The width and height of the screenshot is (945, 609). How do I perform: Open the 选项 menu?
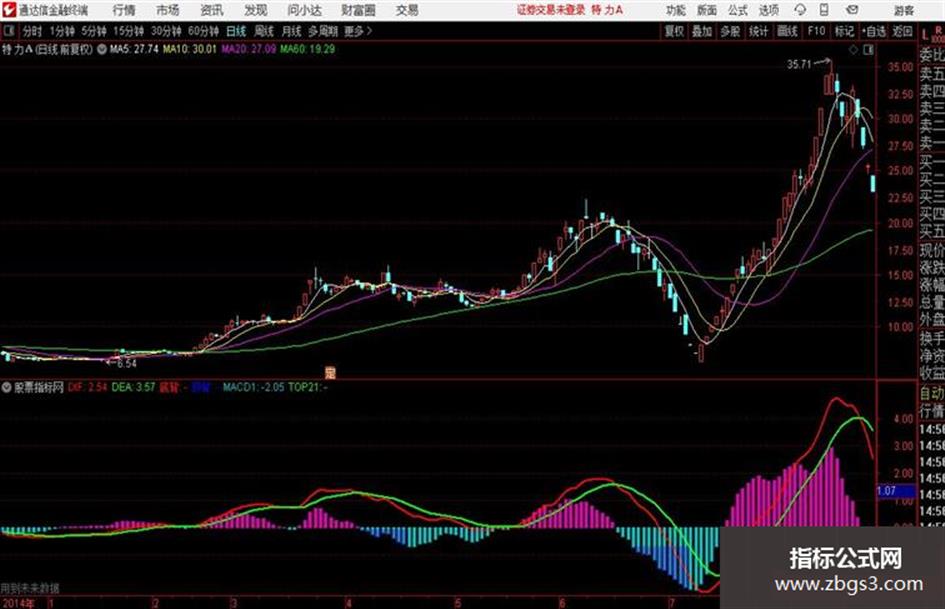[x=768, y=10]
